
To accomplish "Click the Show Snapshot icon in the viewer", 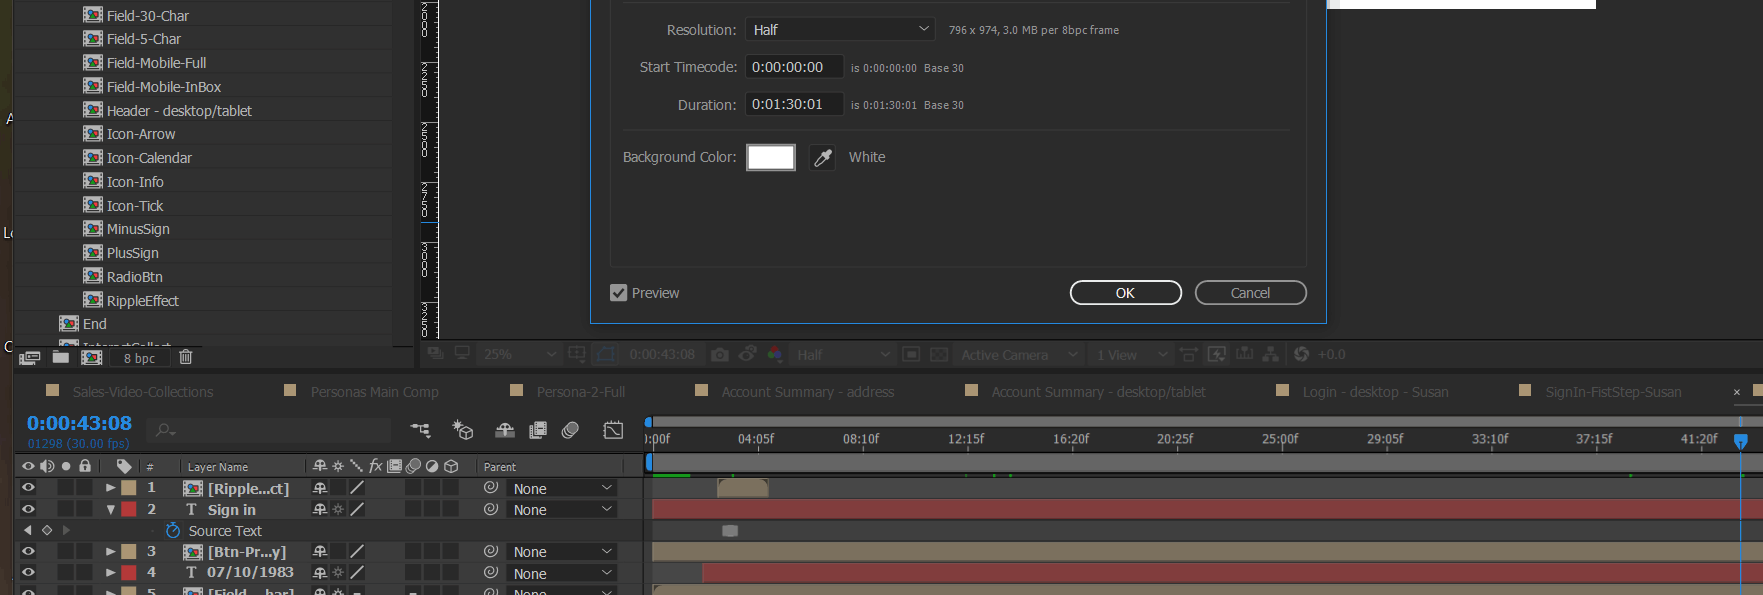I will [748, 354].
